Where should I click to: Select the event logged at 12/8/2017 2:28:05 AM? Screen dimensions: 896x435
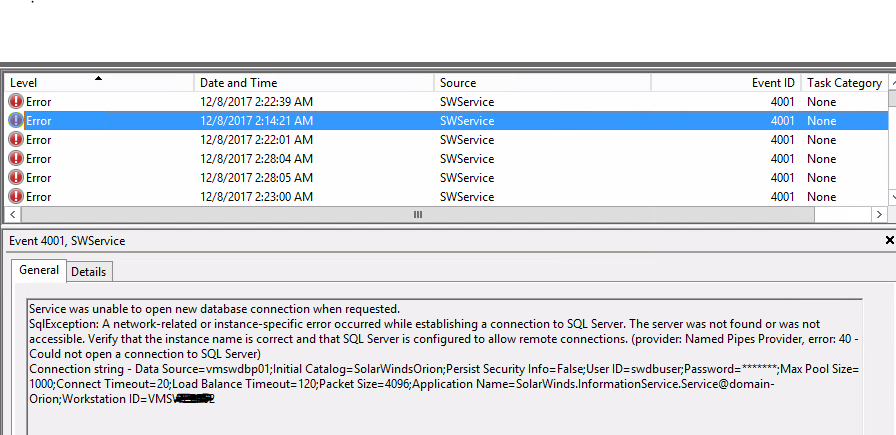pyautogui.click(x=256, y=178)
